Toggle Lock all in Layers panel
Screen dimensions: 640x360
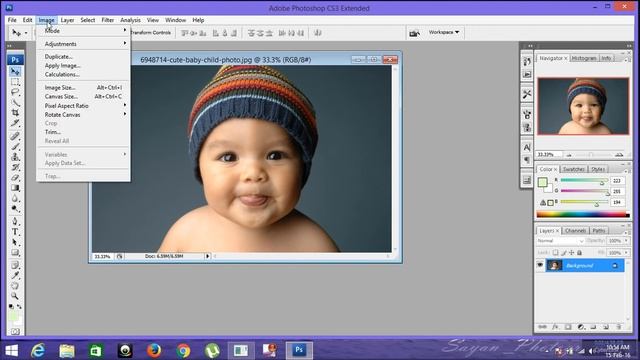point(579,253)
